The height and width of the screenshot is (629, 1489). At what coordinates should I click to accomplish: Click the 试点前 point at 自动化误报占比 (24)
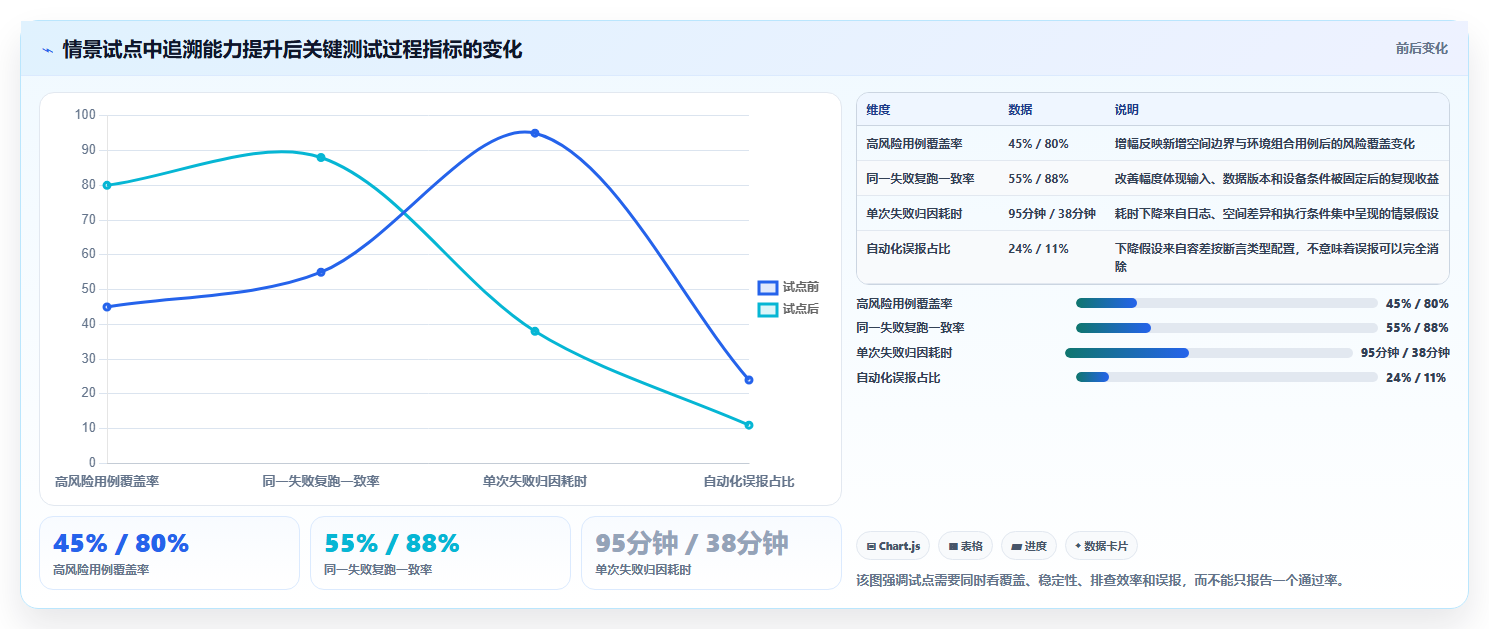pyautogui.click(x=749, y=380)
